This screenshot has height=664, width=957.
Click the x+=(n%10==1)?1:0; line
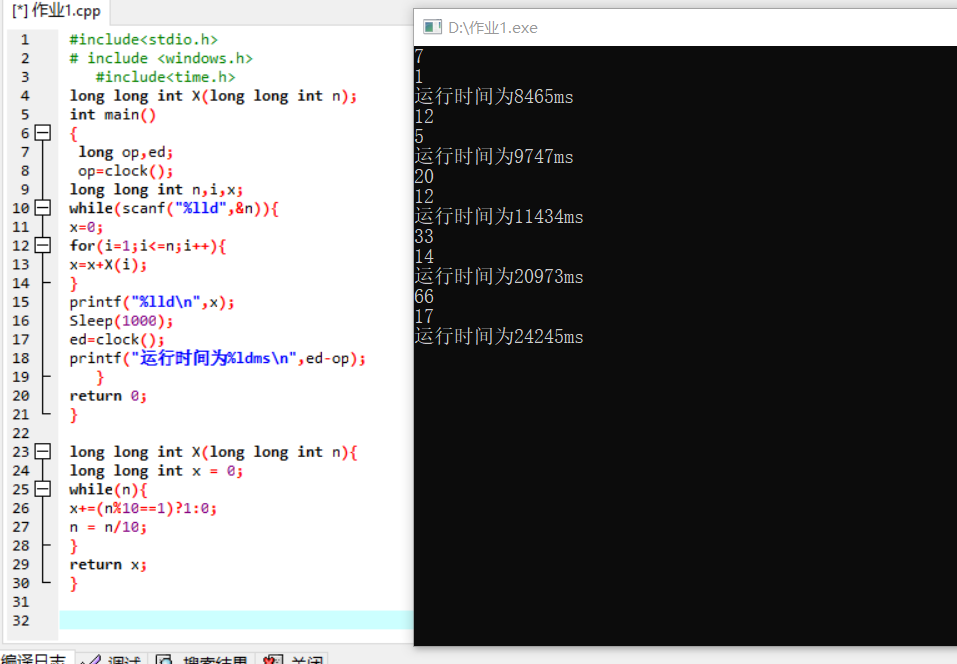click(143, 508)
